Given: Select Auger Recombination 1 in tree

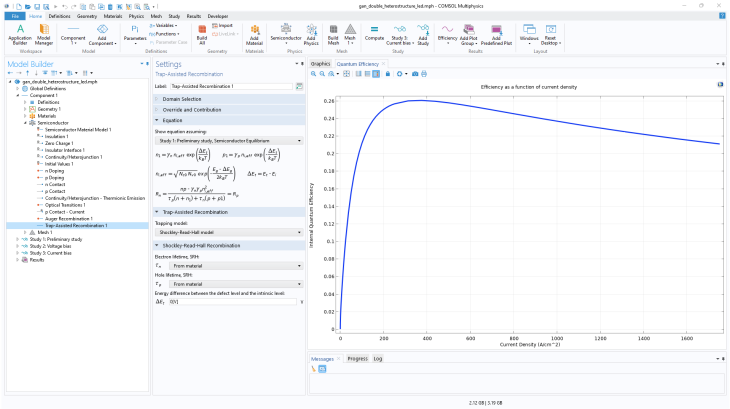Looking at the screenshot, I should click(68, 220).
